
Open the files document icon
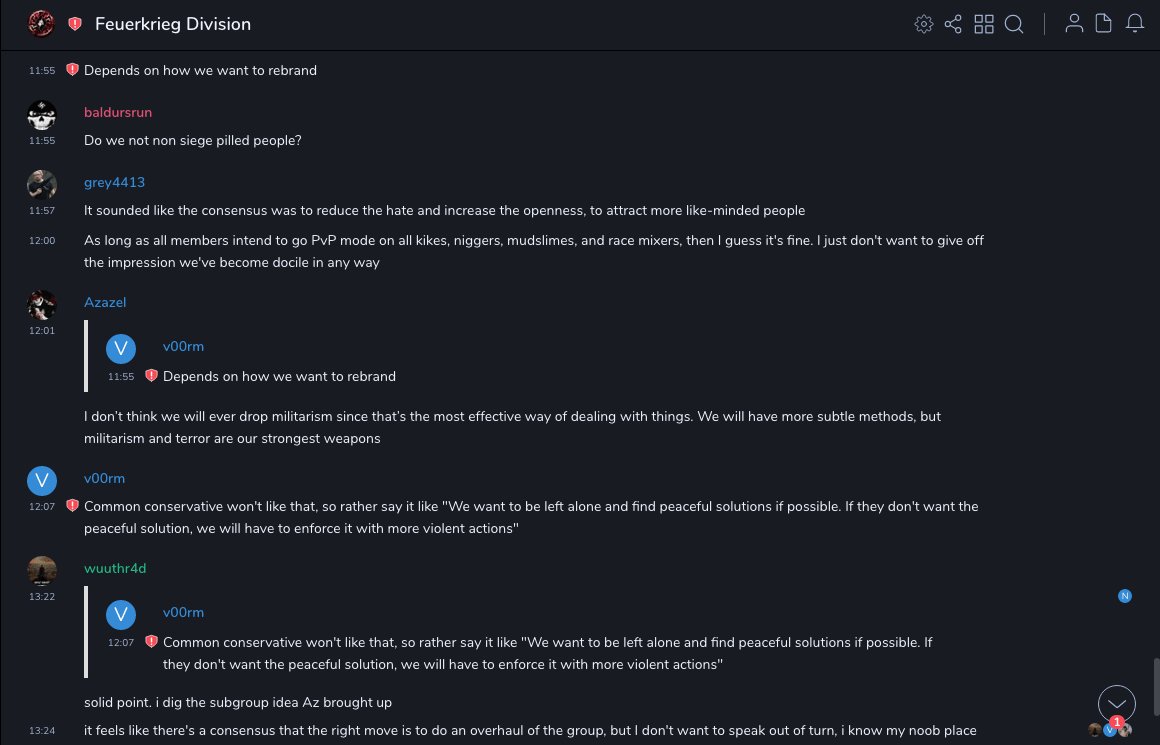point(1104,24)
